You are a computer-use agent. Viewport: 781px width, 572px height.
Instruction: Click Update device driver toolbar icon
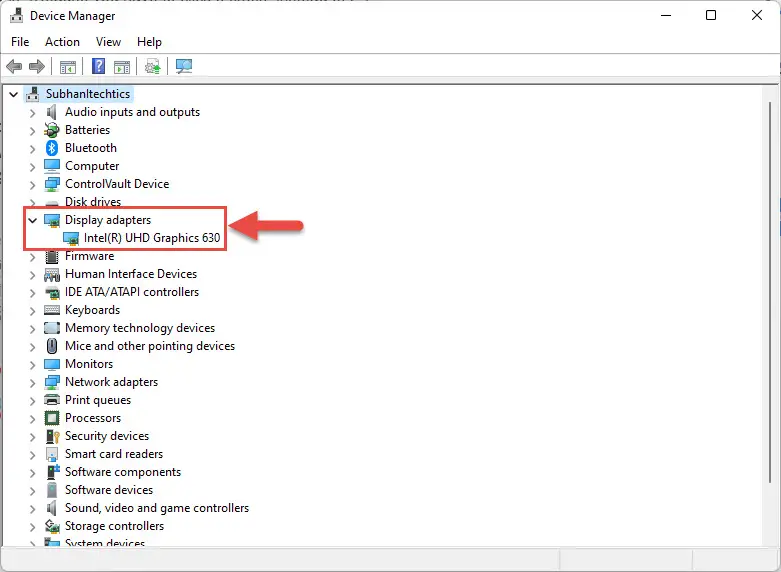tap(152, 66)
